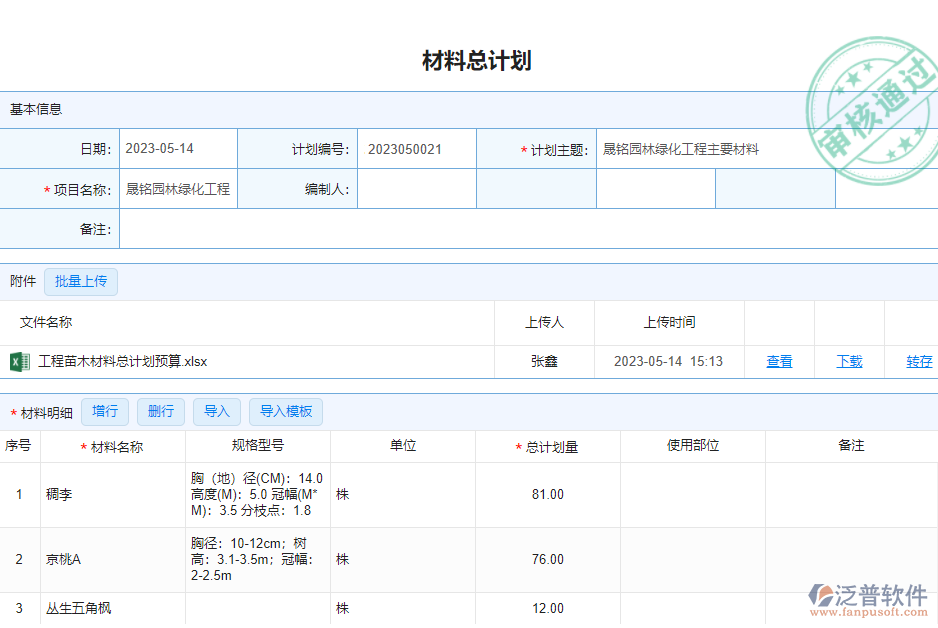Click the 导入模板 import template button

(x=286, y=411)
